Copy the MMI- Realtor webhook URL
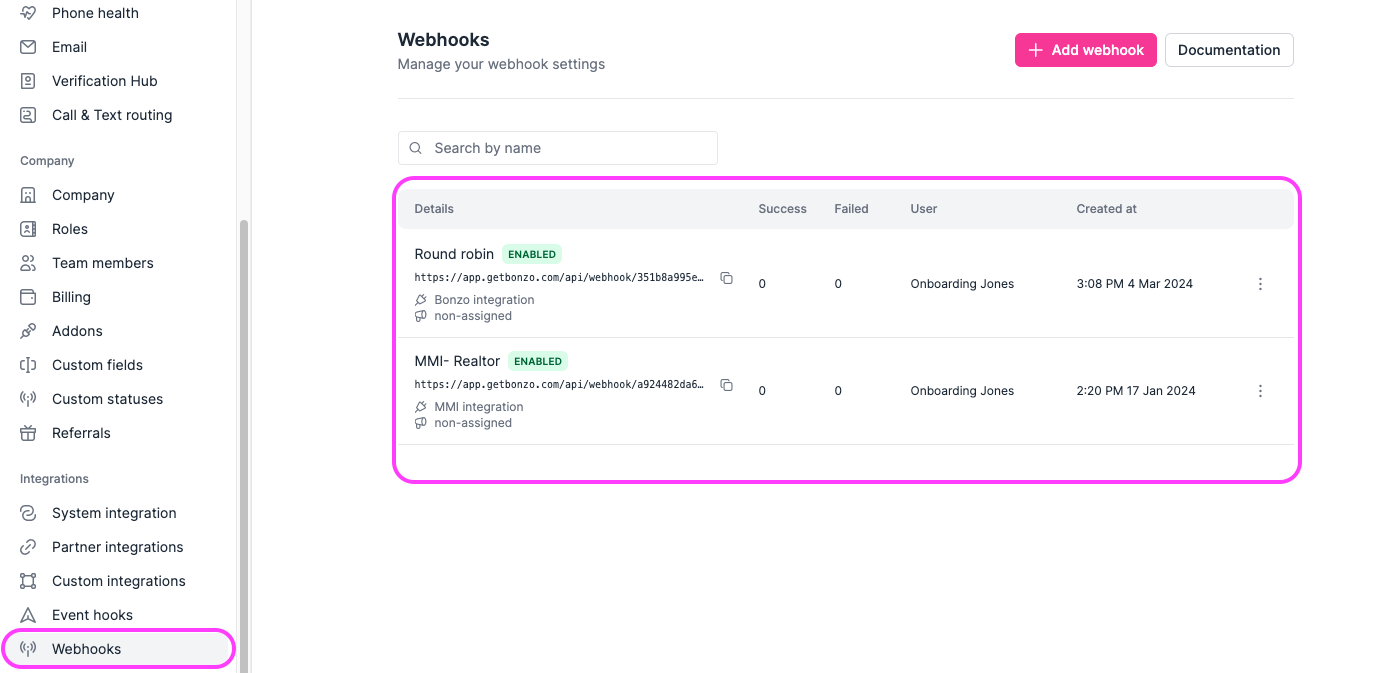 tap(727, 385)
